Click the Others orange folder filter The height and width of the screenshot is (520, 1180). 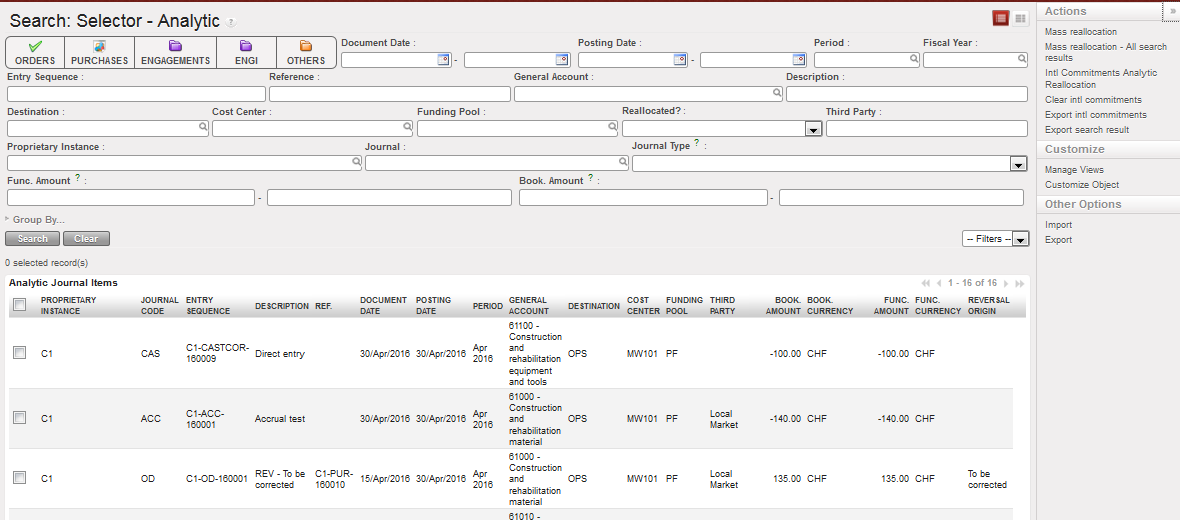[x=305, y=53]
